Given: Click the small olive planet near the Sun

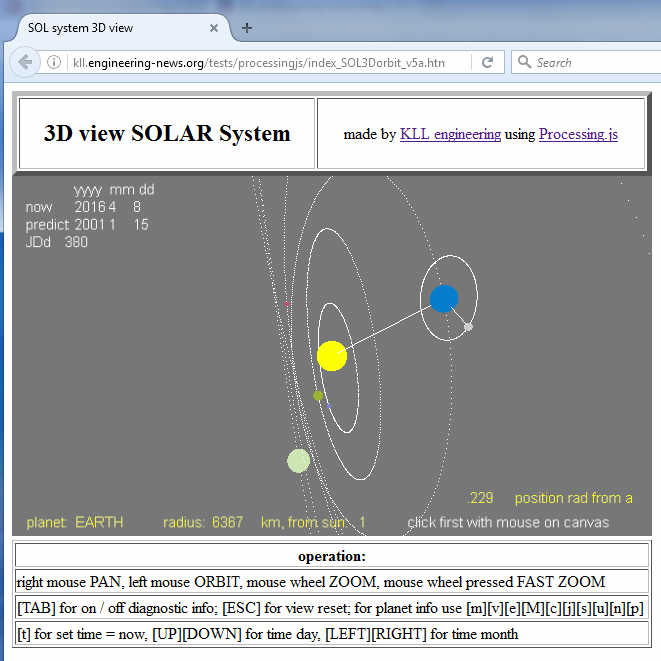Looking at the screenshot, I should [318, 396].
